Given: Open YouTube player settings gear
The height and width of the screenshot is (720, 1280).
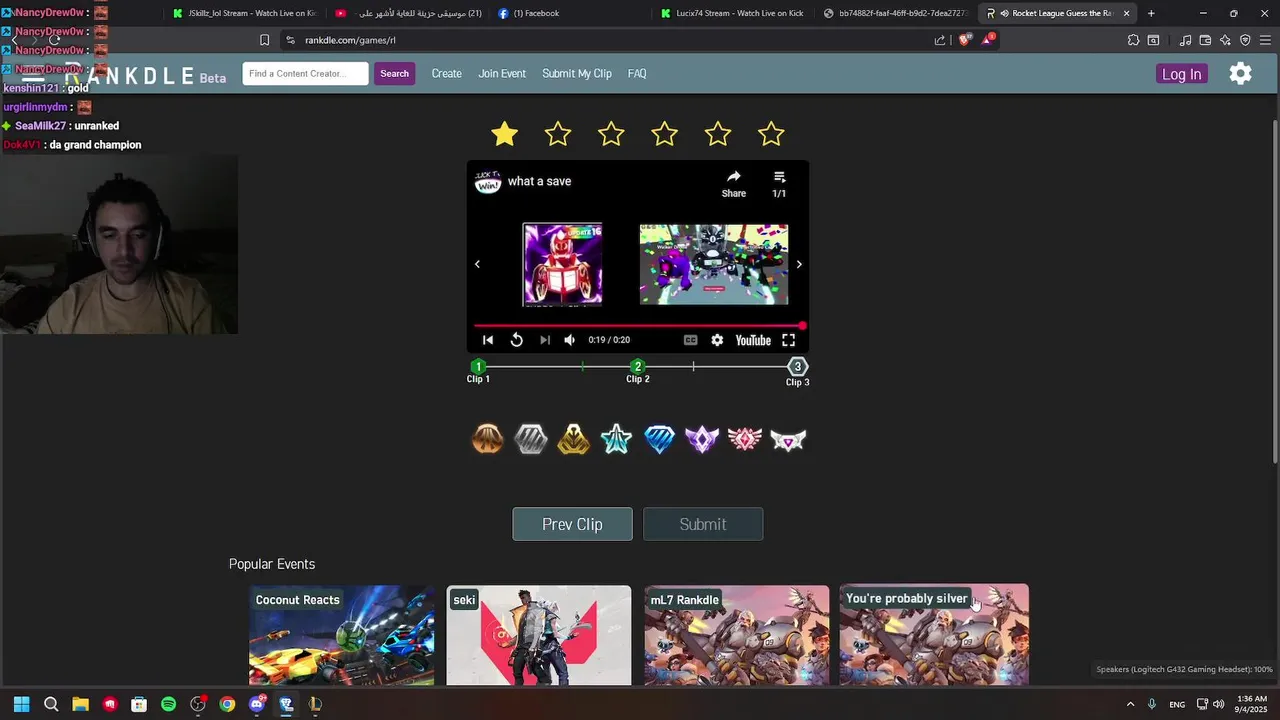Looking at the screenshot, I should coord(717,340).
